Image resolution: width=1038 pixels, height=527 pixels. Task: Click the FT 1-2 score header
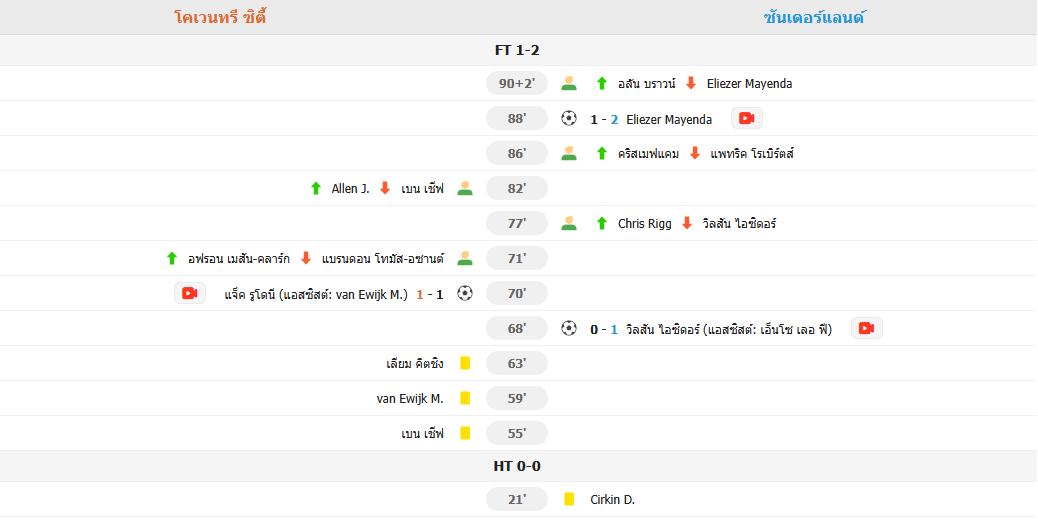click(517, 50)
